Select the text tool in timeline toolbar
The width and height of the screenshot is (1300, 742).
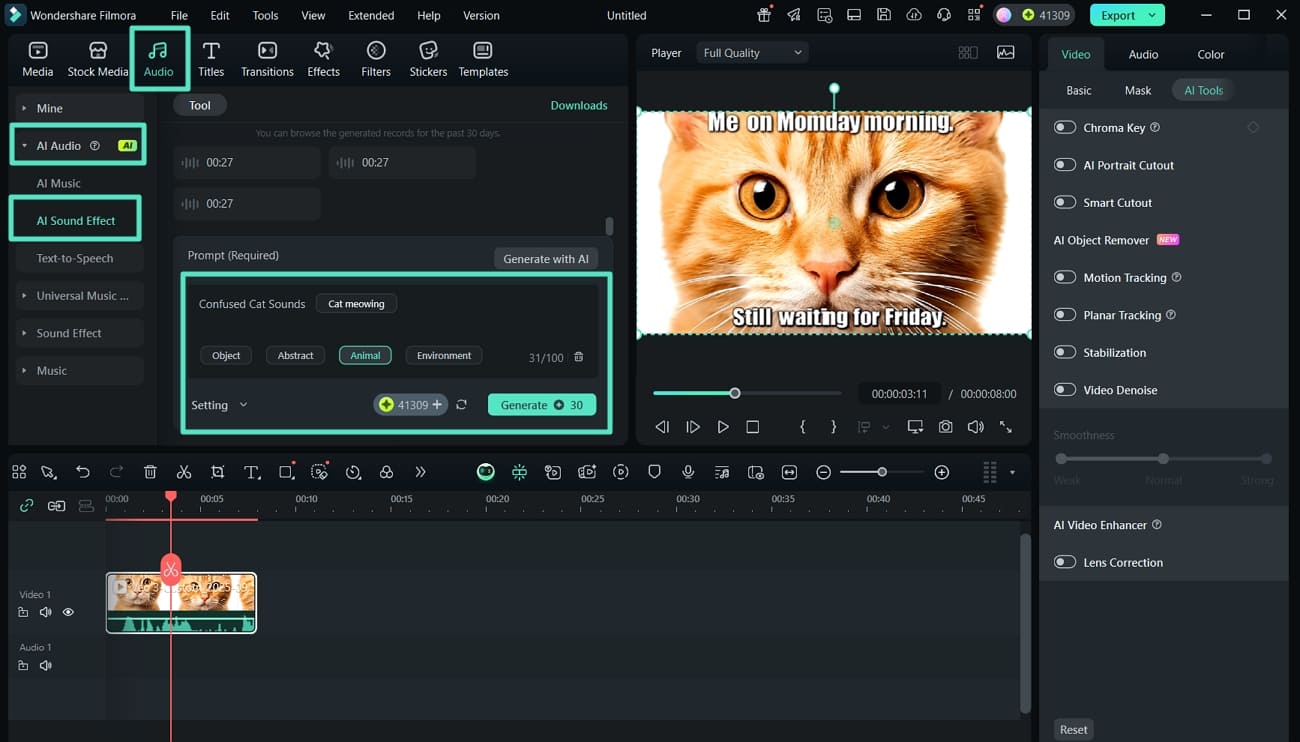(x=252, y=472)
